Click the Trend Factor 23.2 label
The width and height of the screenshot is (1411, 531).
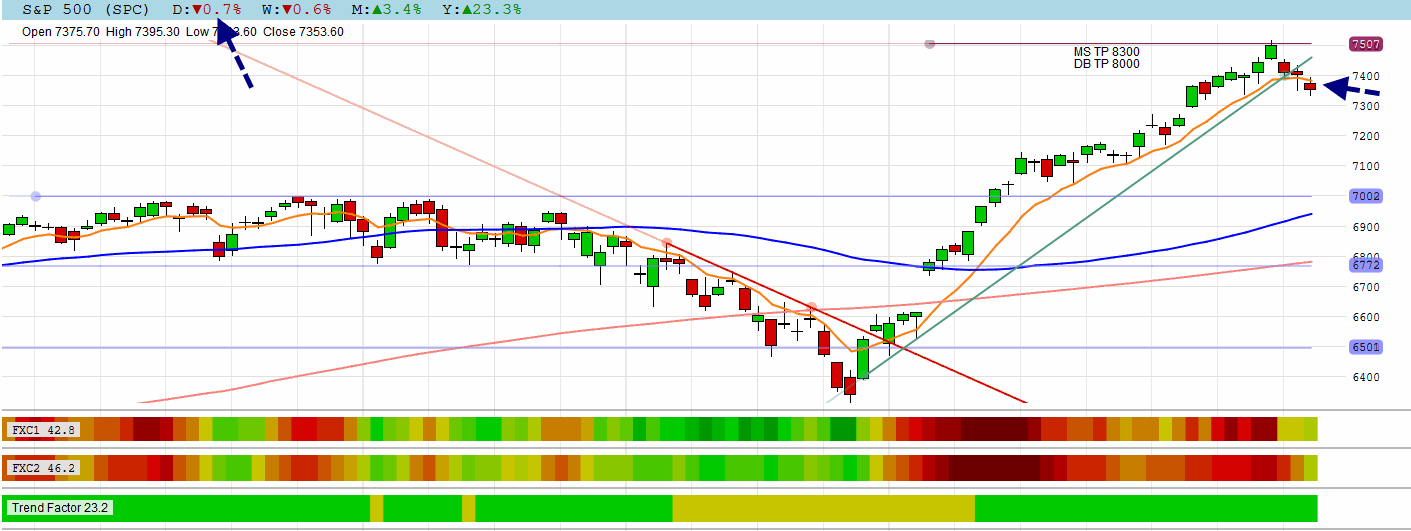click(59, 508)
